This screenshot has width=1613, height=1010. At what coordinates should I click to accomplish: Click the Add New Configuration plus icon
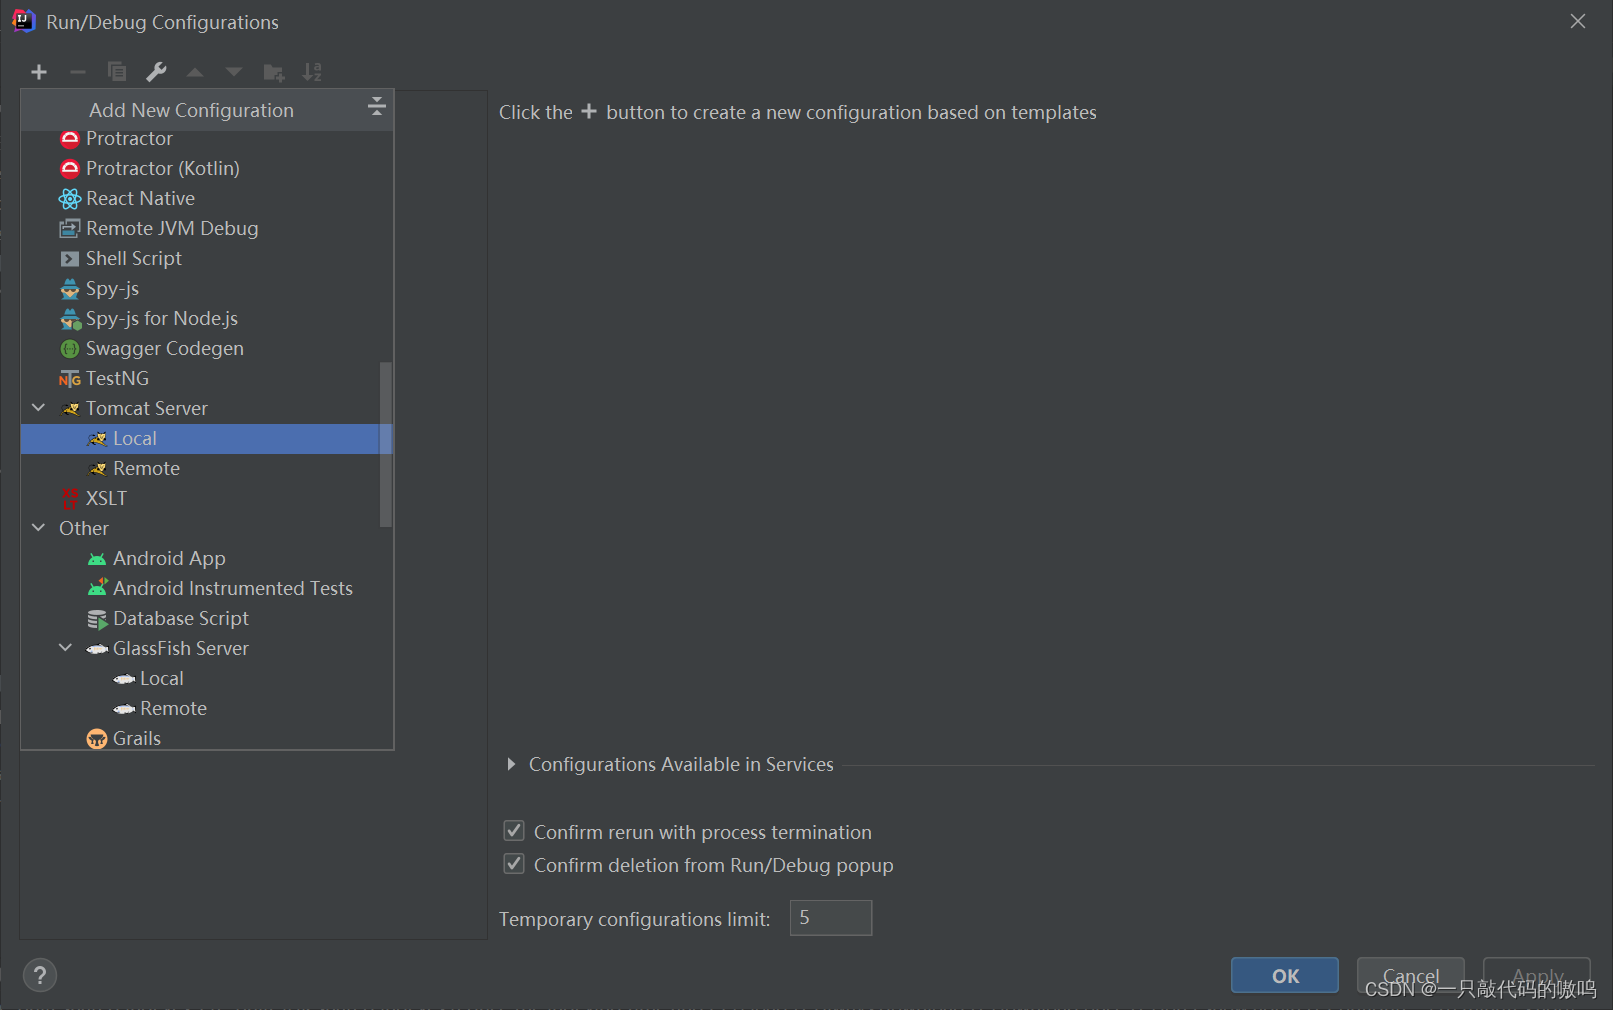pyautogui.click(x=39, y=72)
